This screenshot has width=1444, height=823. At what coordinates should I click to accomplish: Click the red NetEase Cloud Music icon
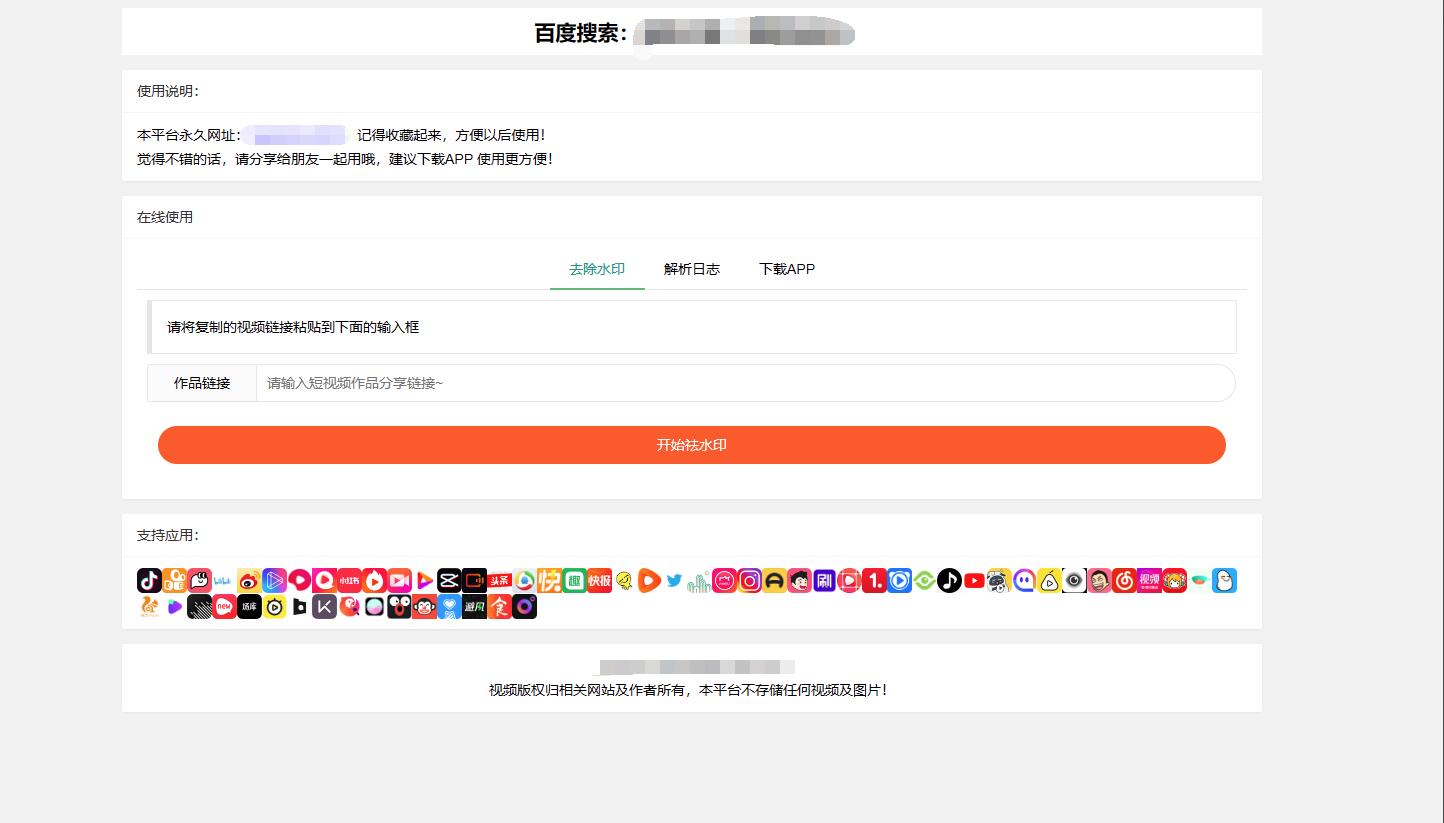(x=1124, y=580)
